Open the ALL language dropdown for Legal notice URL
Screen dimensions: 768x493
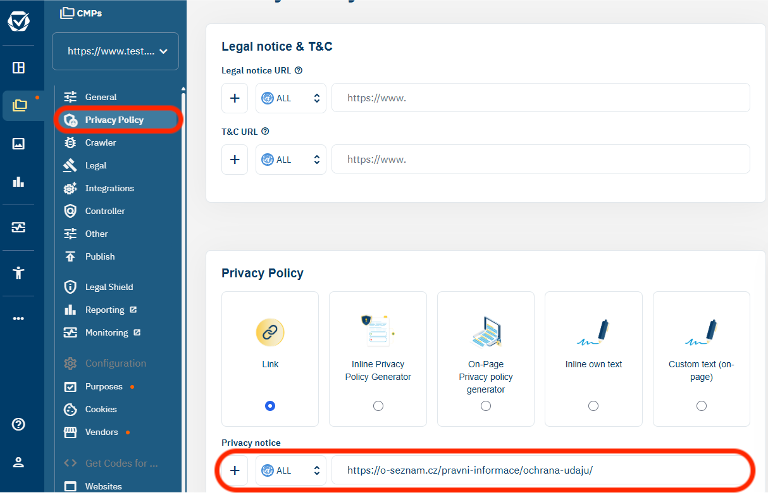pyautogui.click(x=291, y=98)
